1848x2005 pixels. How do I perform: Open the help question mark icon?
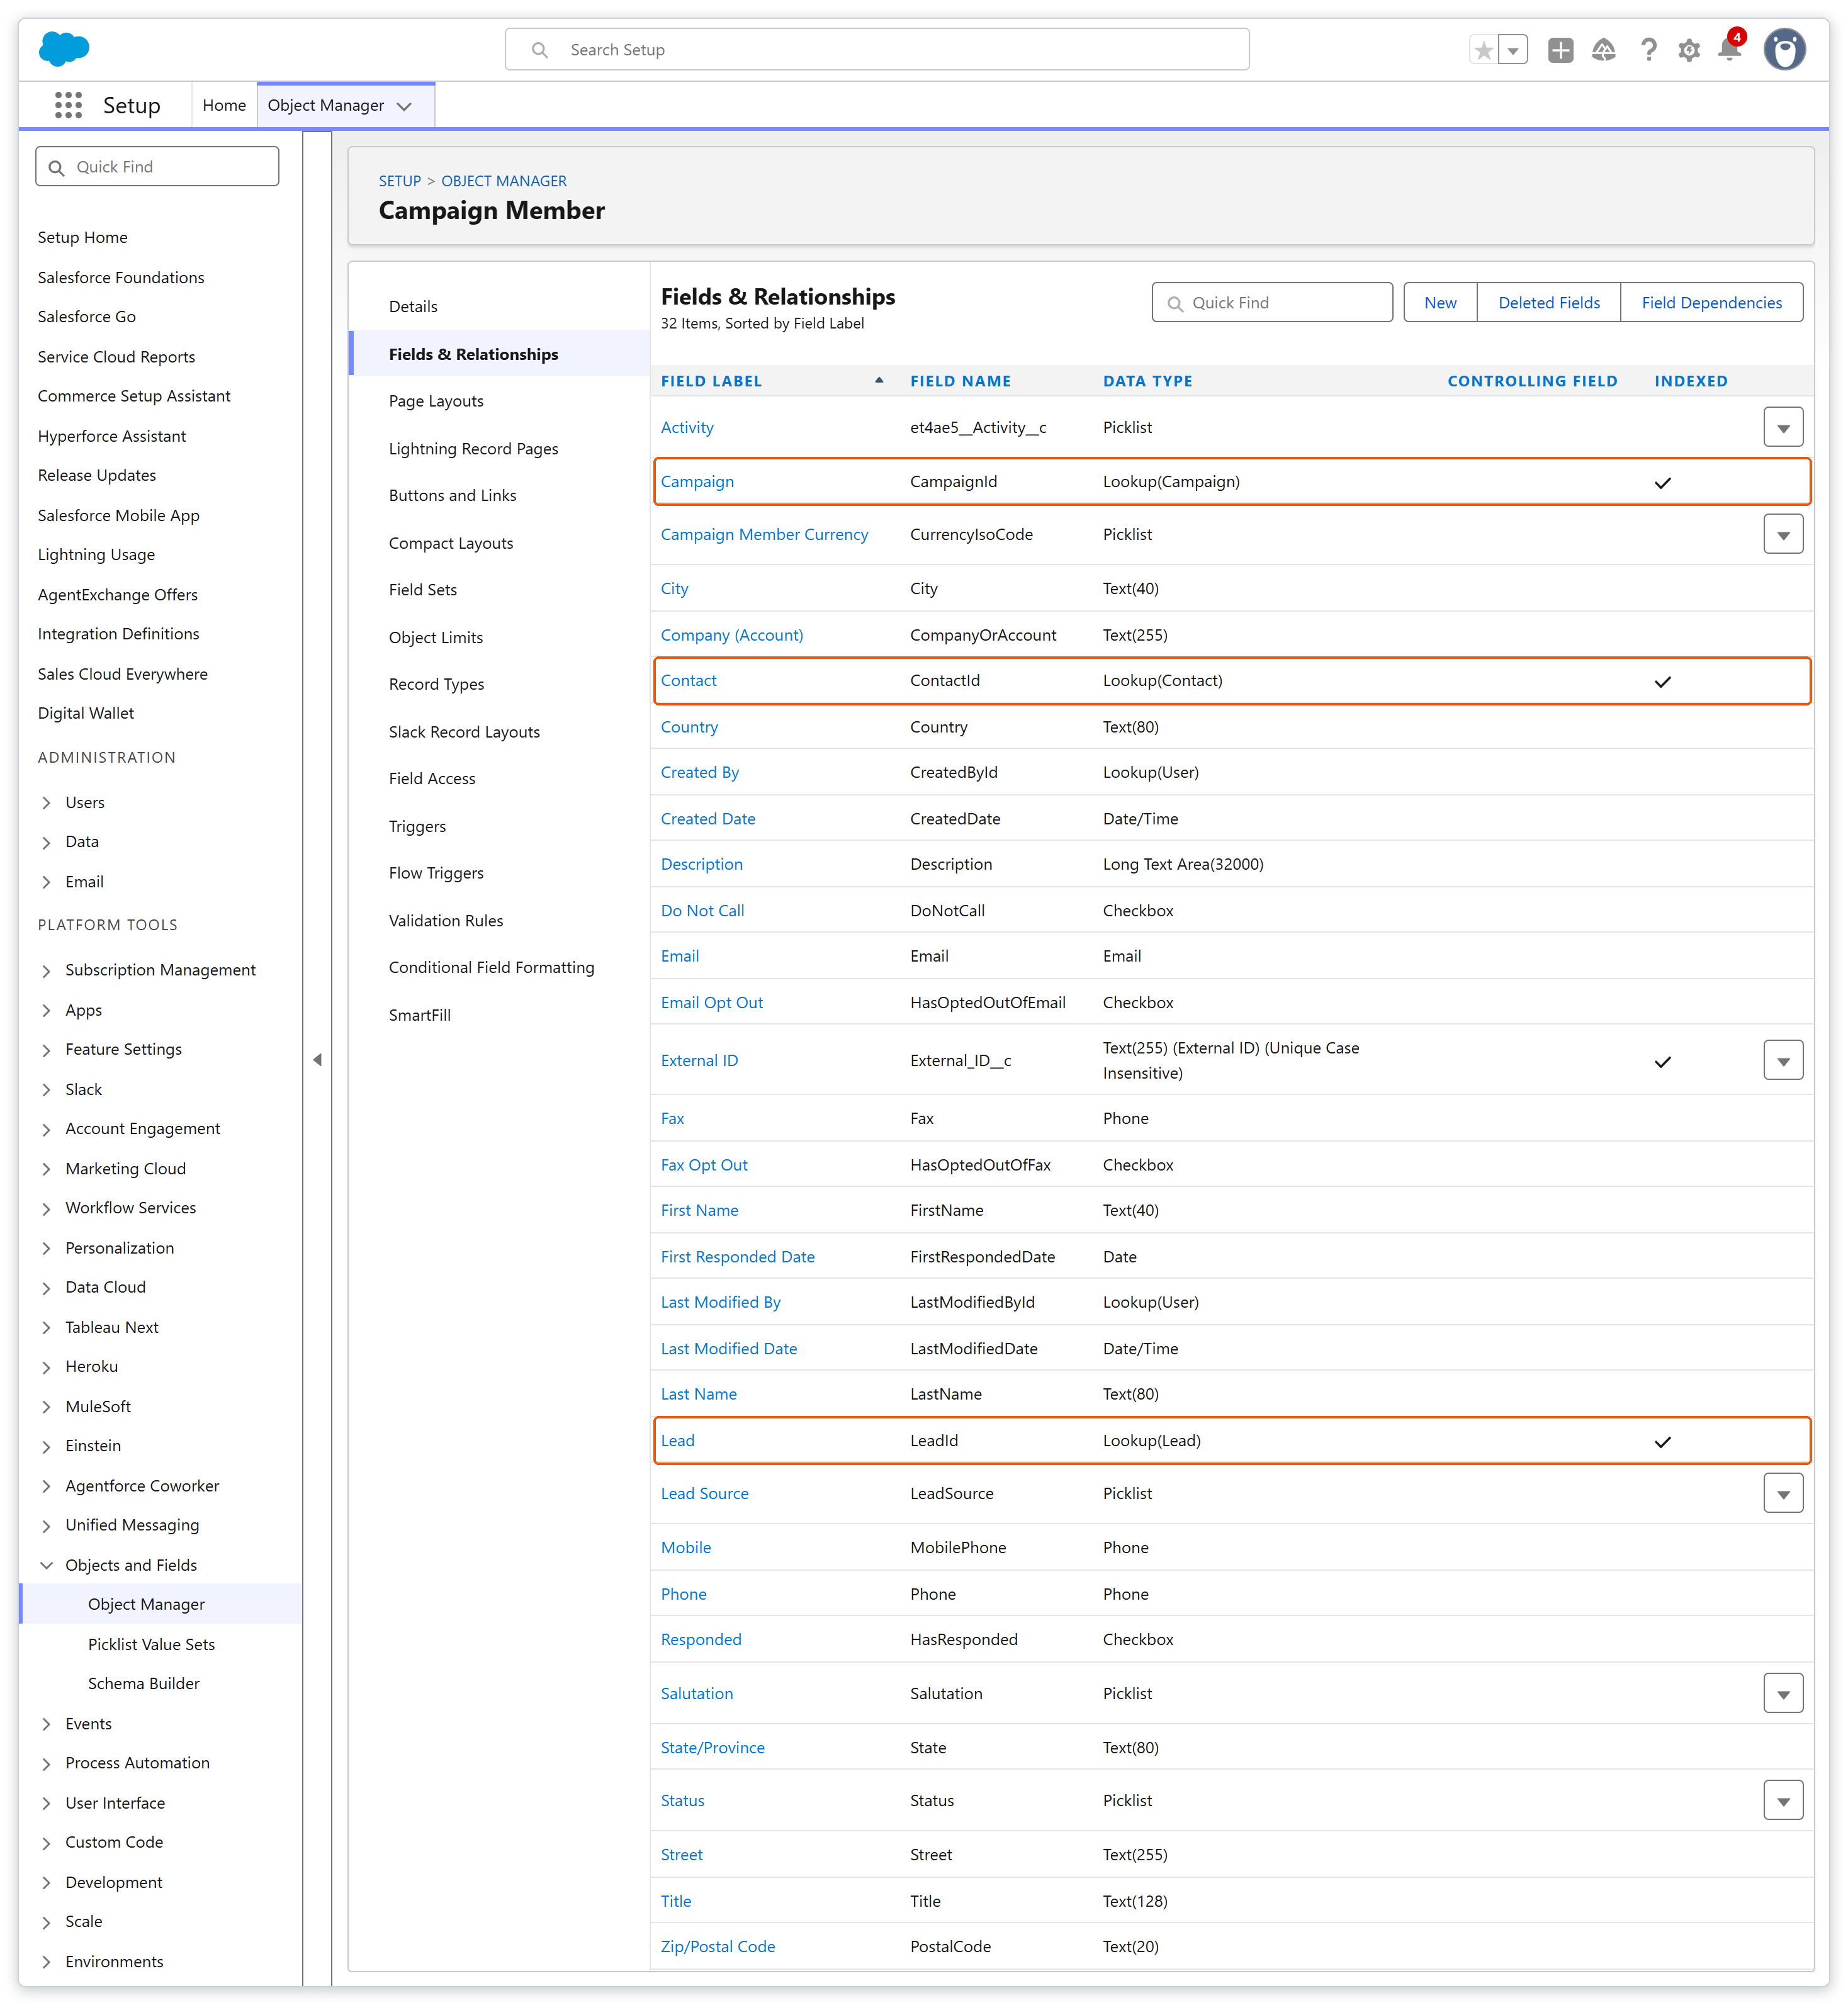[1648, 50]
